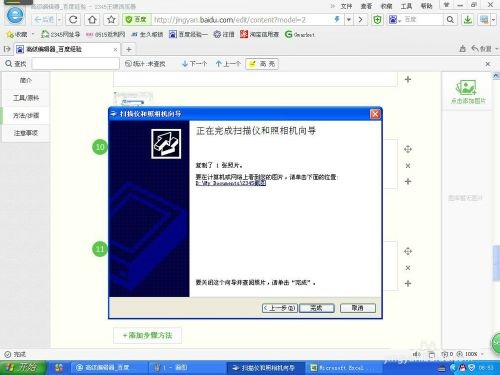Viewport: 500px width, 375px height.
Task: Click the move icon beside step 10
Action: pos(408,149)
